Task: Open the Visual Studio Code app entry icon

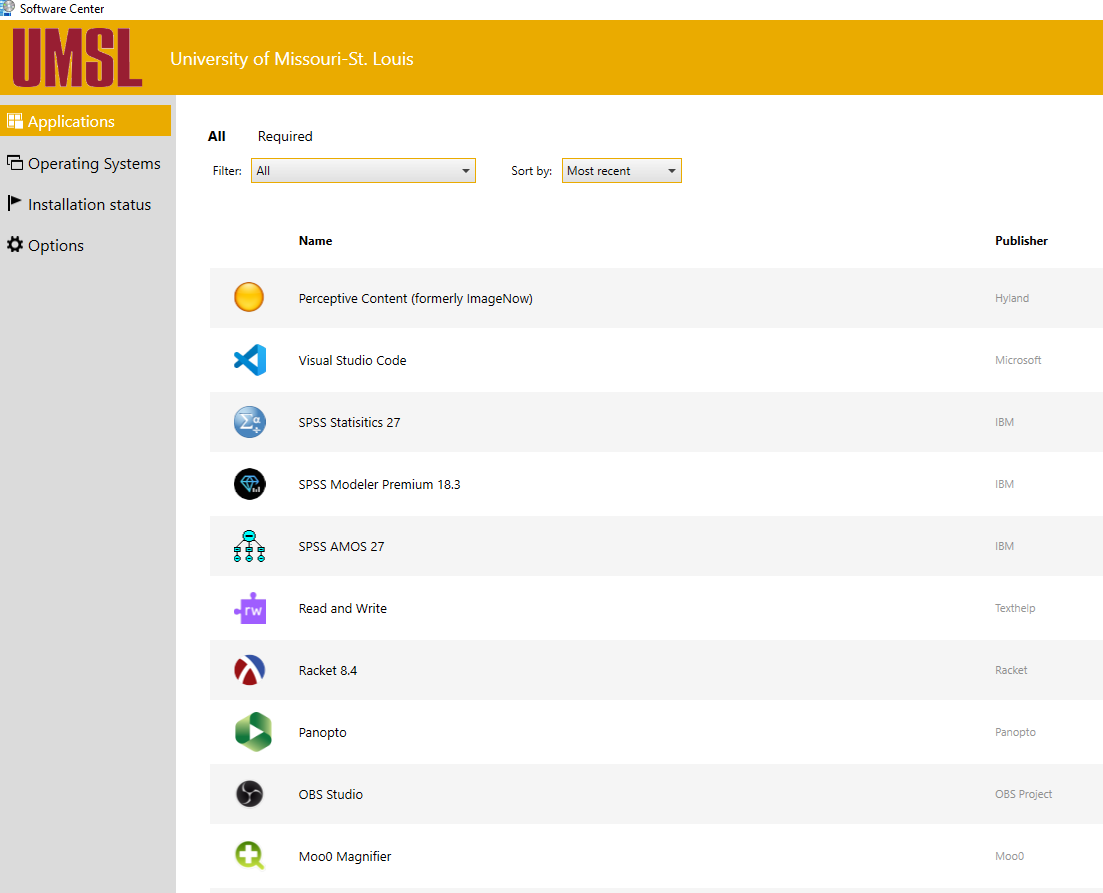Action: pyautogui.click(x=249, y=359)
